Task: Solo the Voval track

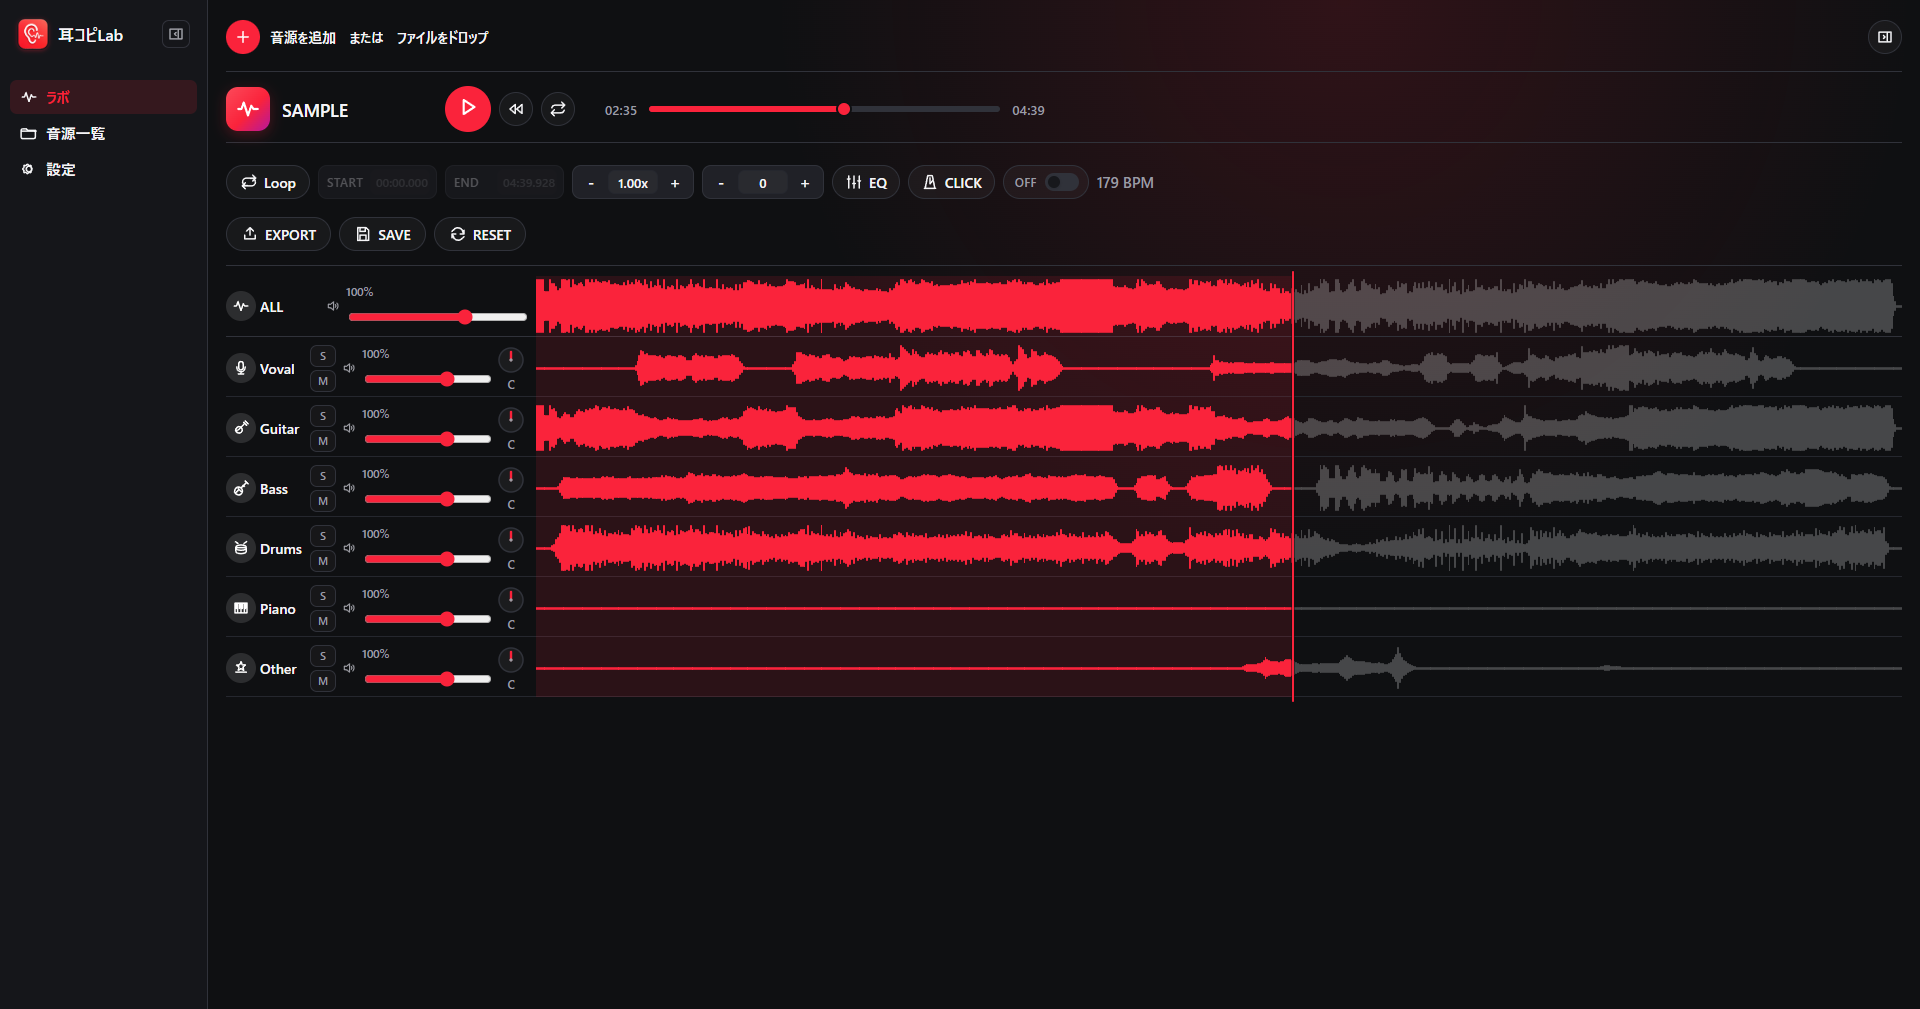Action: (323, 356)
